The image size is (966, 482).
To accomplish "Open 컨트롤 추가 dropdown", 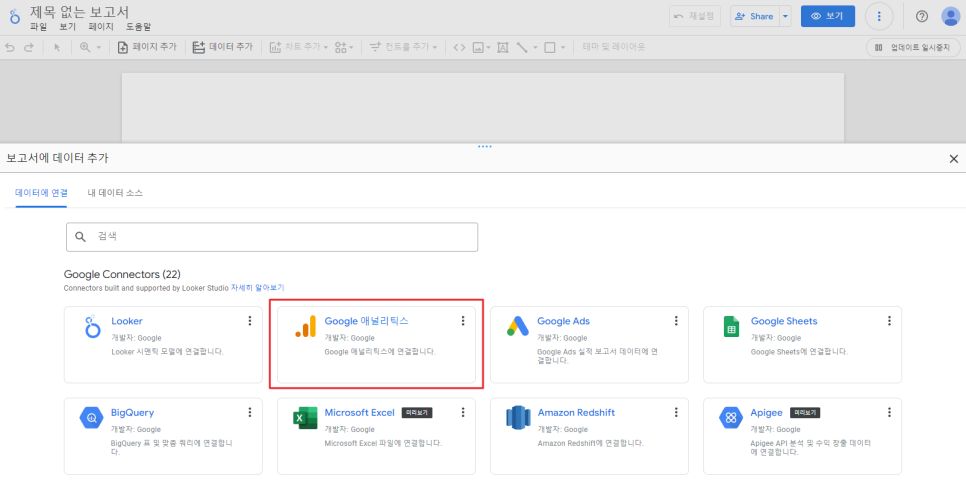I will point(403,47).
